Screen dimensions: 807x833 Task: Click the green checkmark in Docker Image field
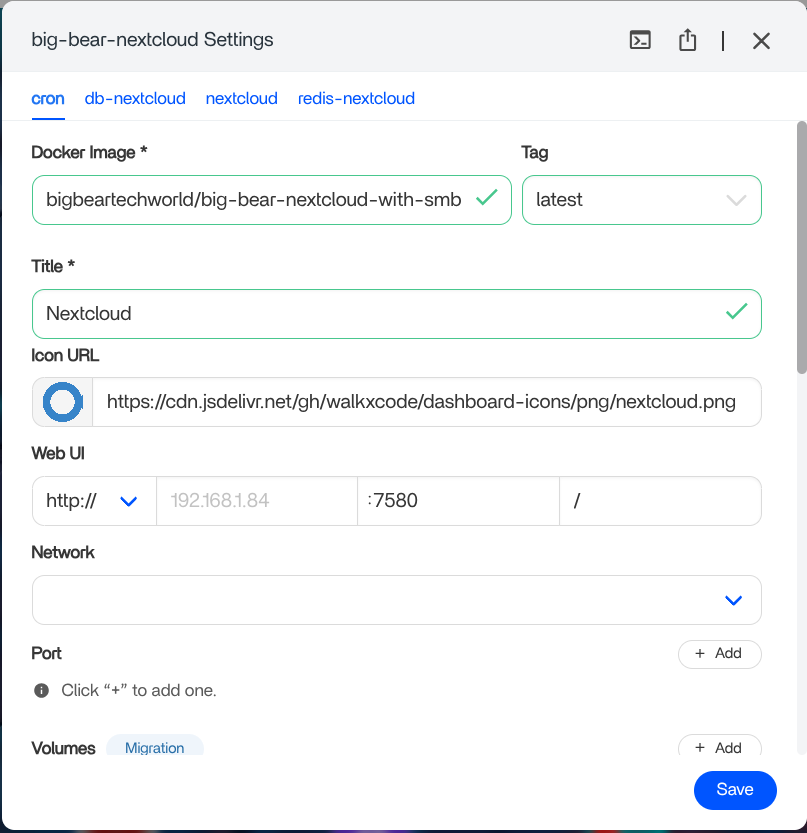[487, 198]
